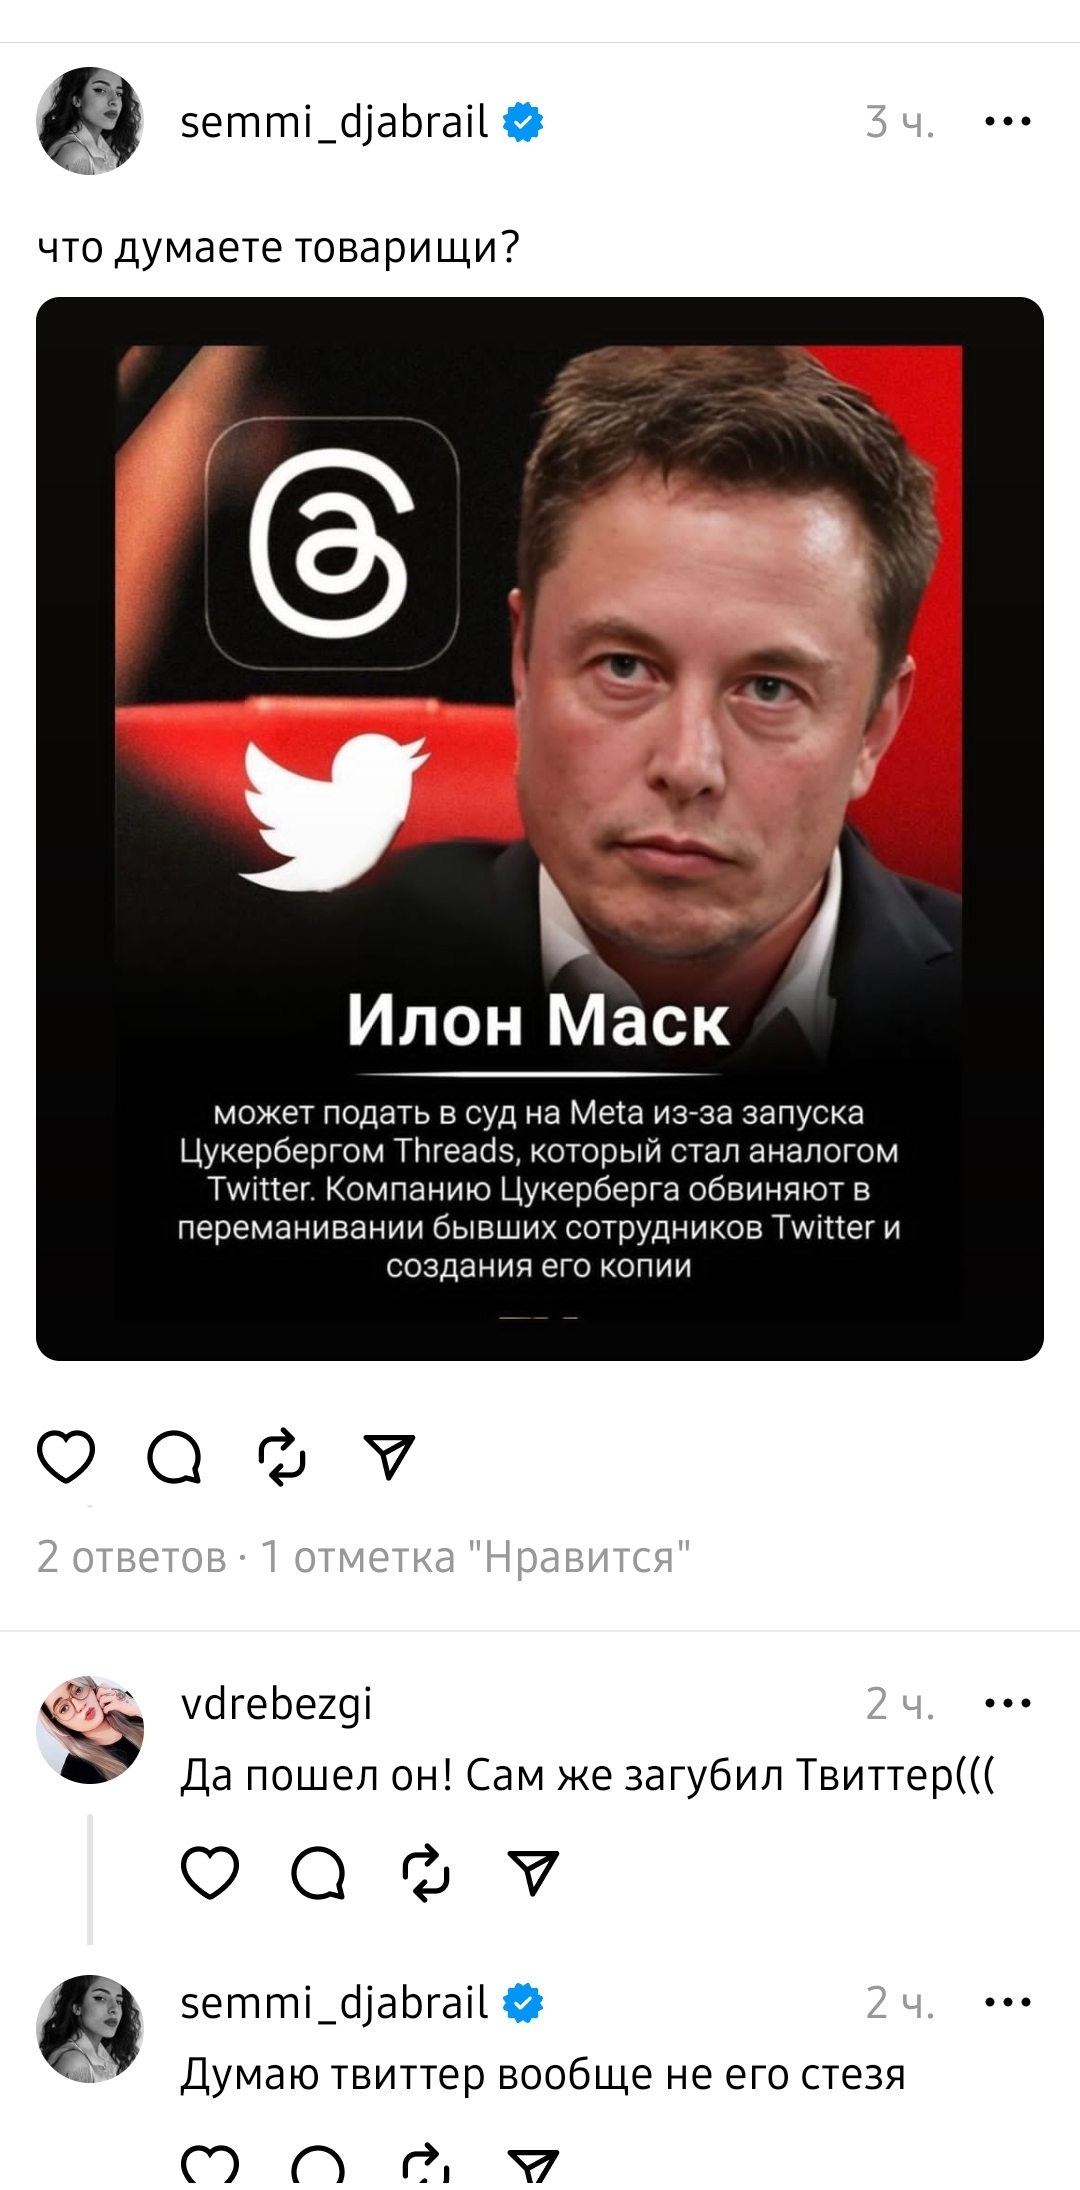The height and width of the screenshot is (2190, 1080).
Task: View who liked via 1 отметка "Нравится"
Action: point(475,1557)
